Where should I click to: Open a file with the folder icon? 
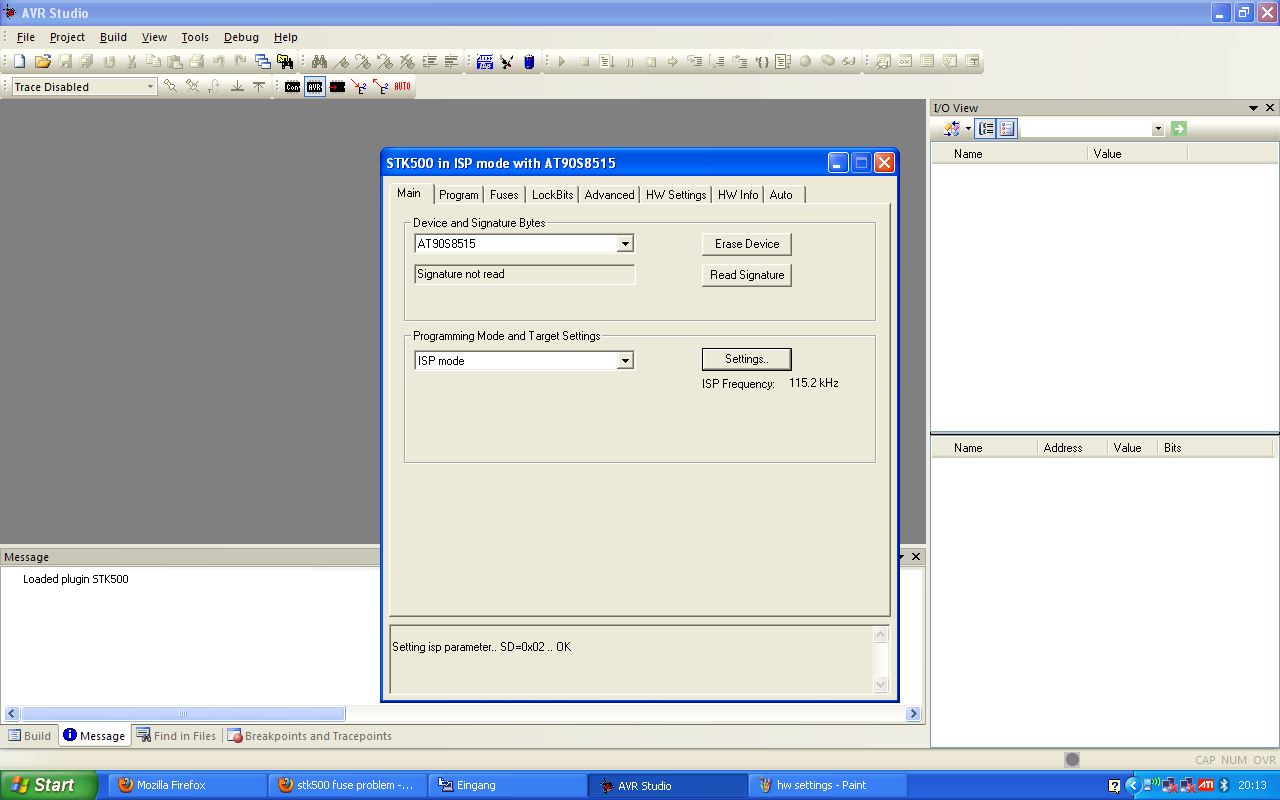[x=42, y=62]
